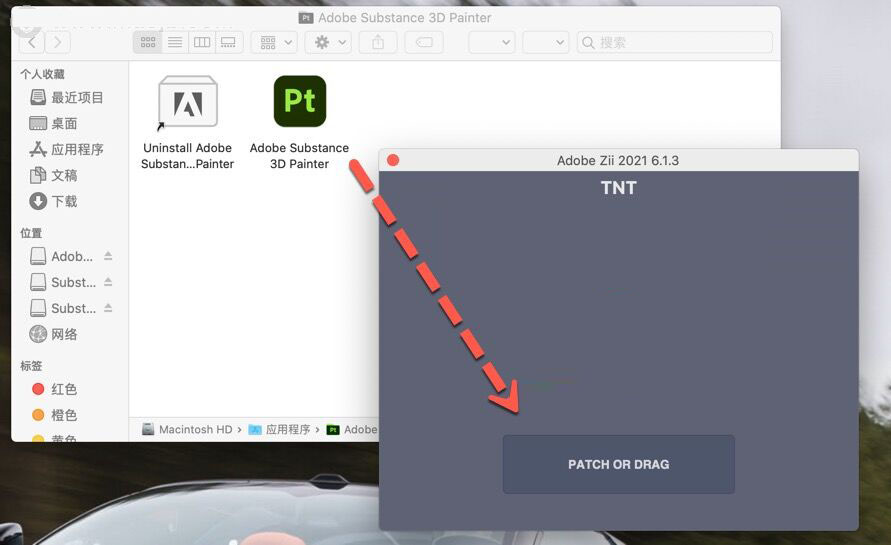Close the Adobe Zii window
This screenshot has width=891, height=545.
pos(393,160)
